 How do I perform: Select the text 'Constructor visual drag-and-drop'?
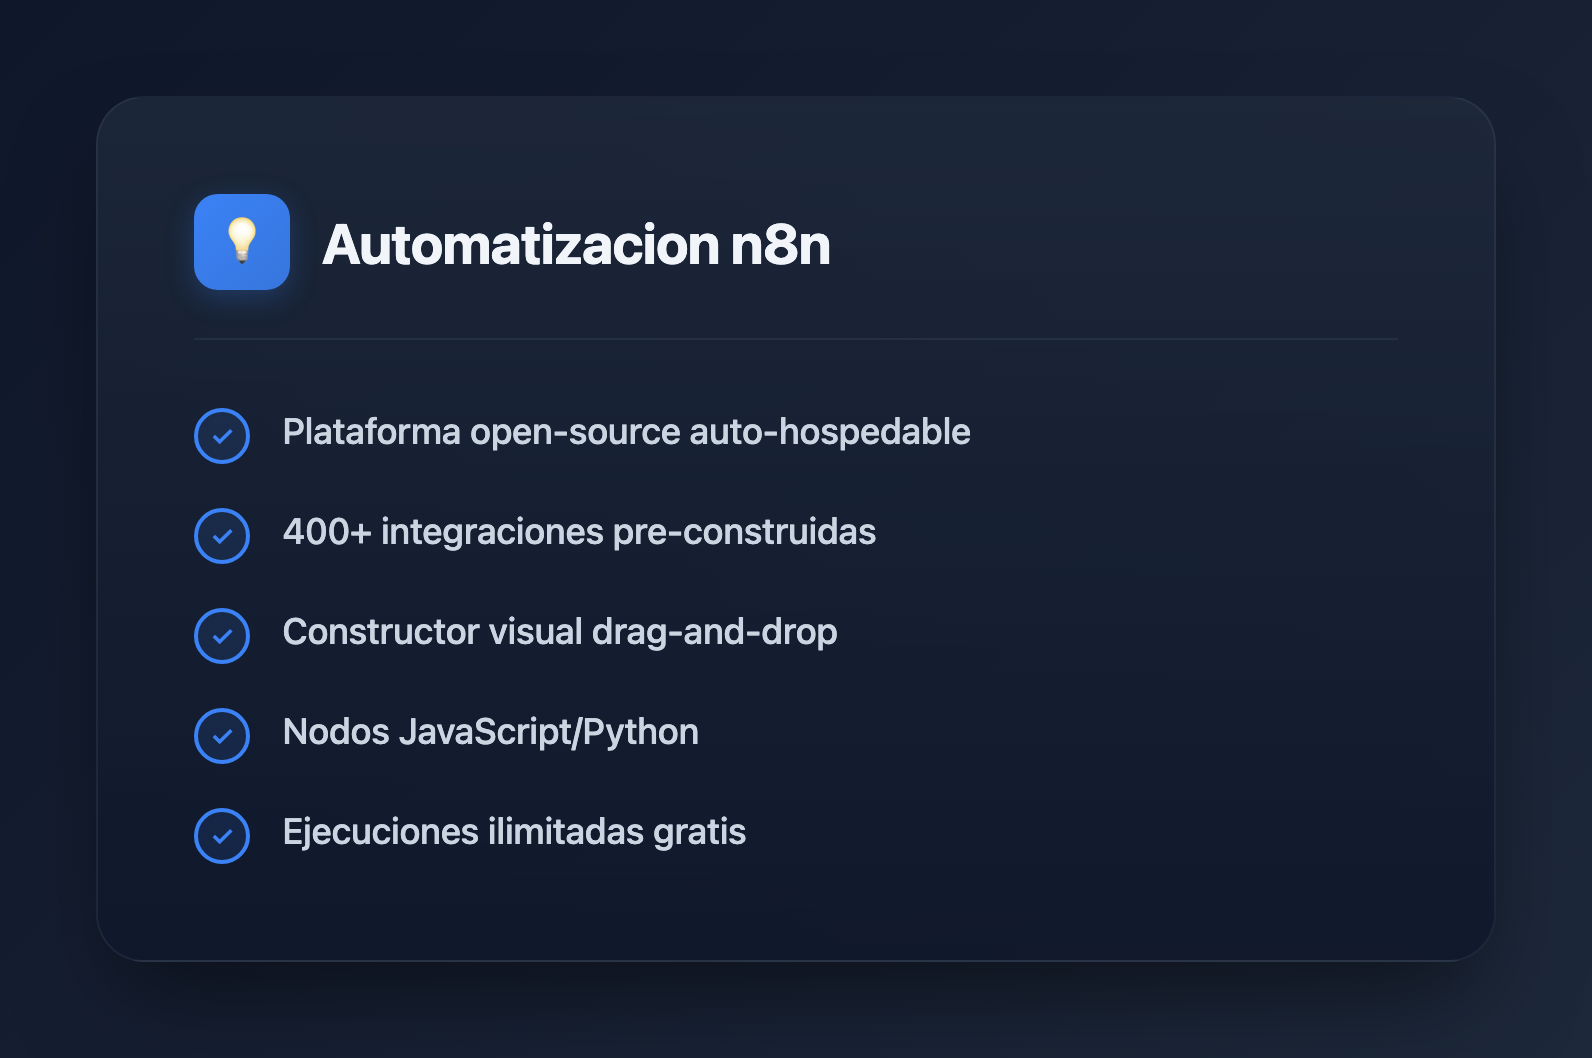click(560, 632)
